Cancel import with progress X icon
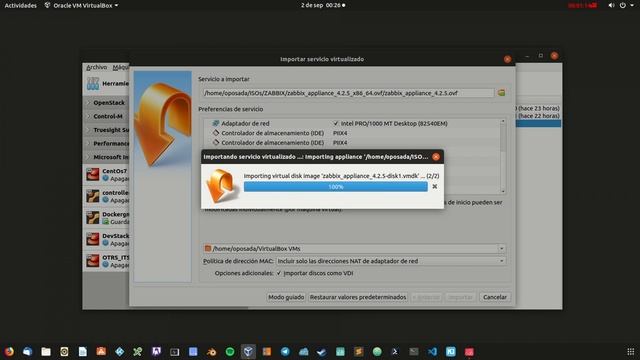This screenshot has width=640, height=360. [435, 187]
